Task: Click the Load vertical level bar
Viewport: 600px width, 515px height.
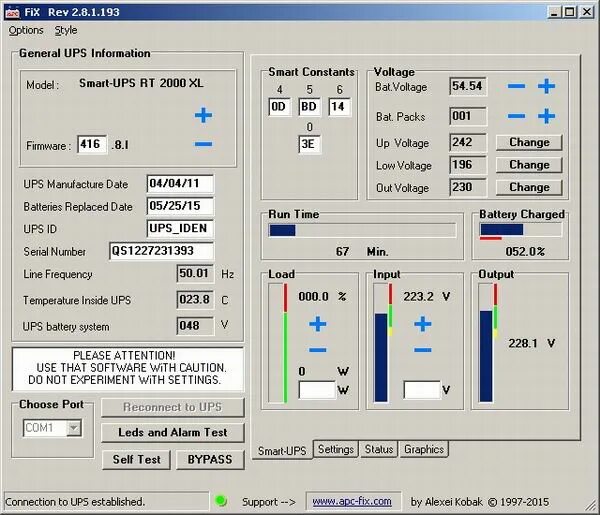Action: [278, 343]
